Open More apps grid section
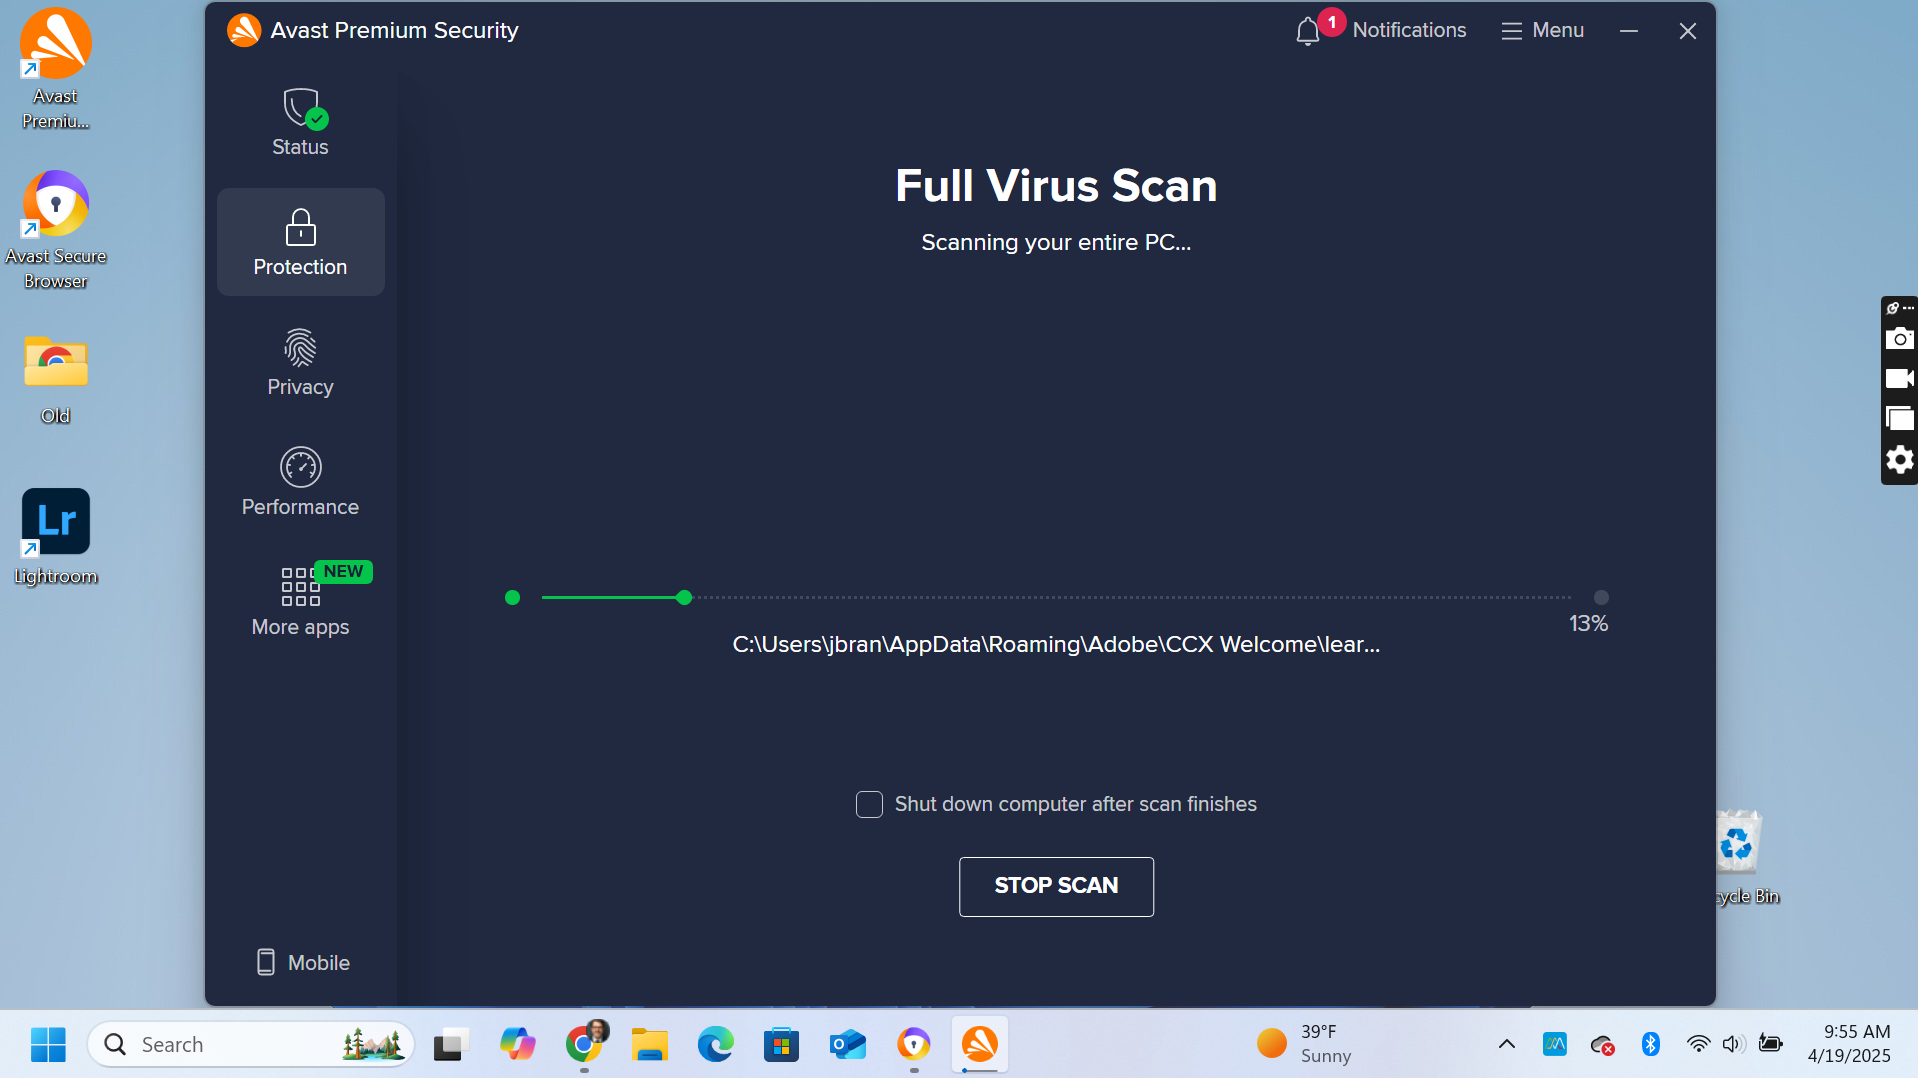 pyautogui.click(x=300, y=602)
